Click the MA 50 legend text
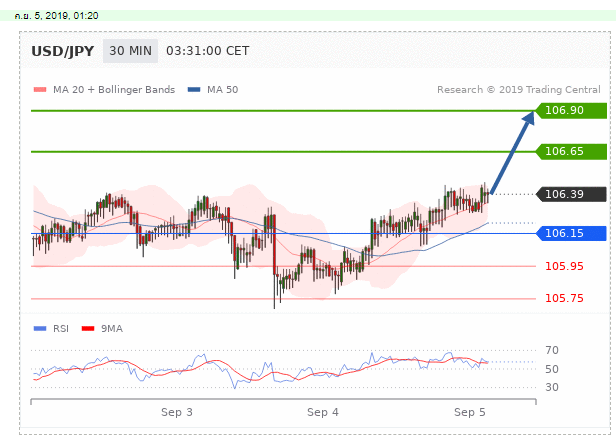The width and height of the screenshot is (616, 446). [x=222, y=90]
